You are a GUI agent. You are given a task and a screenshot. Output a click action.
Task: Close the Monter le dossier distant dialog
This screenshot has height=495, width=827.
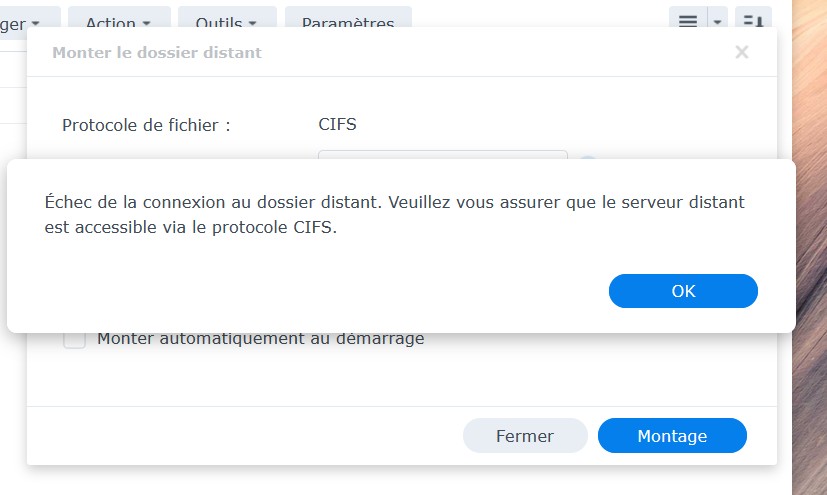[x=741, y=53]
